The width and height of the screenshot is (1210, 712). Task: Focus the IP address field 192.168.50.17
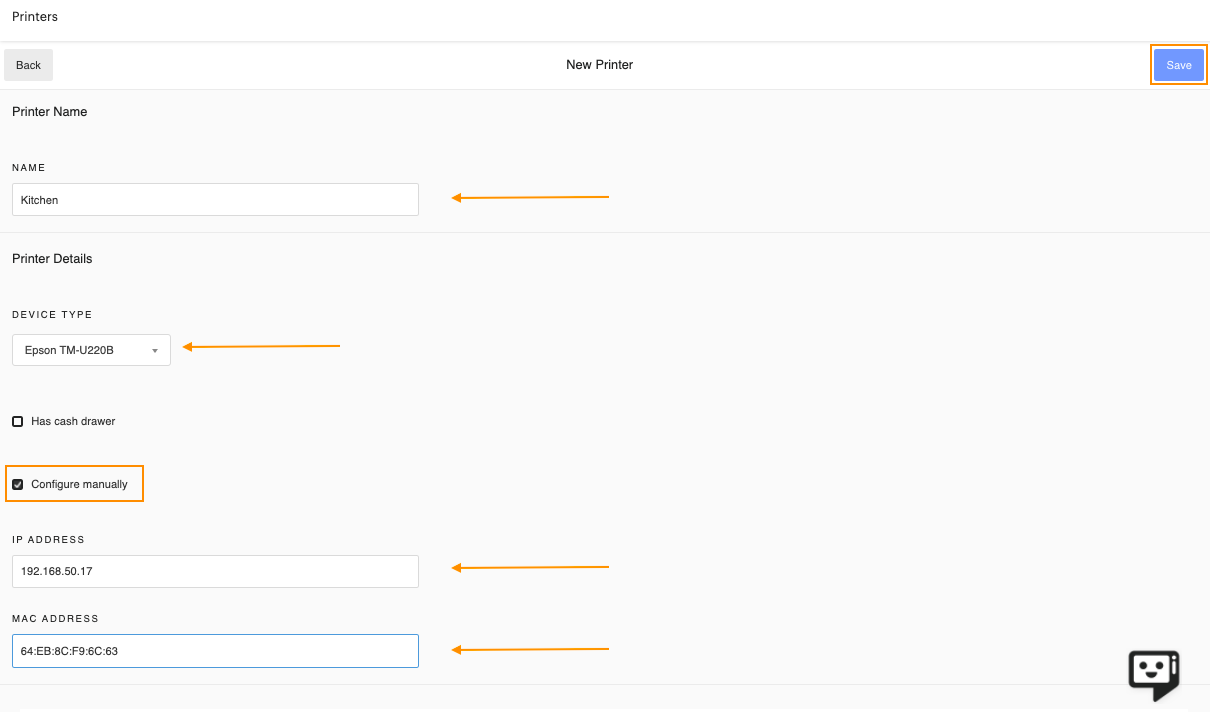215,572
